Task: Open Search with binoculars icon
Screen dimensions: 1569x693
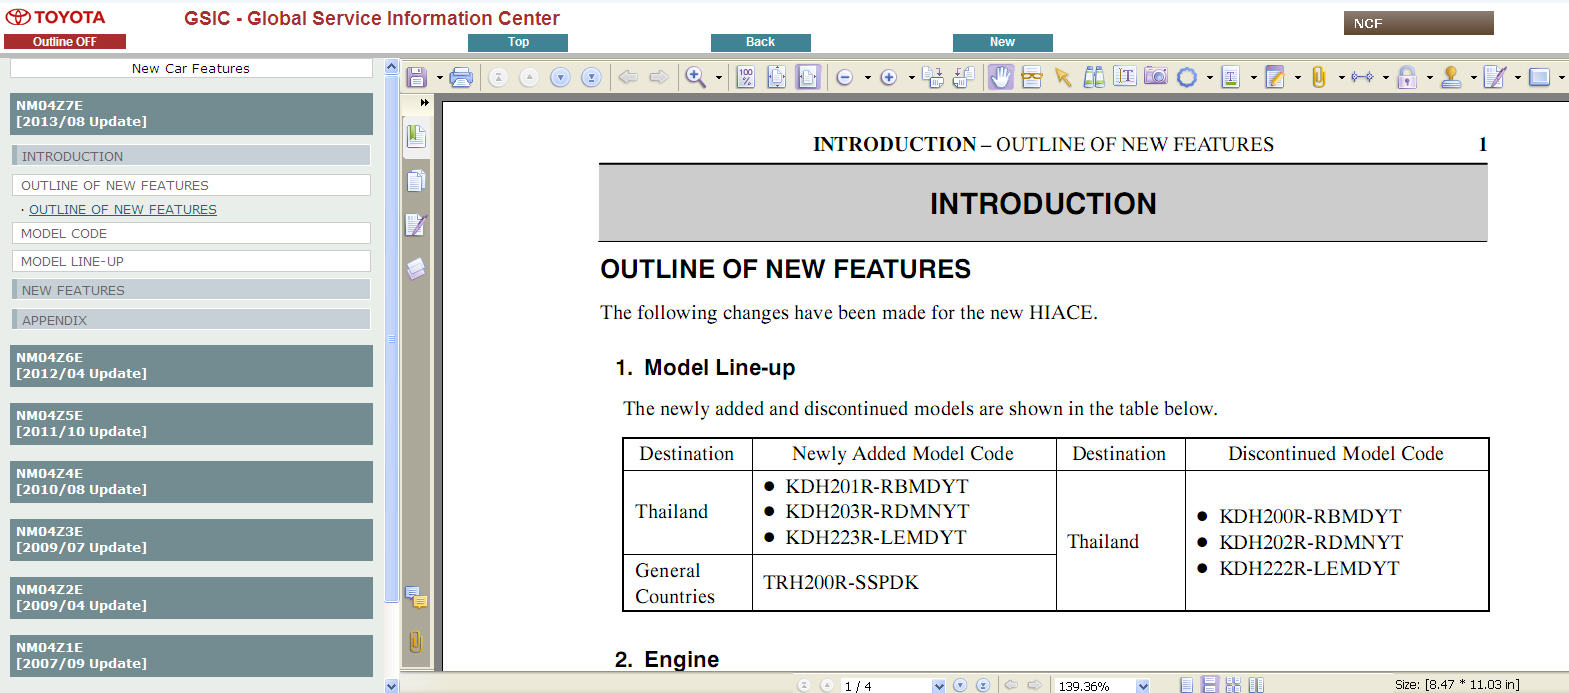Action: (x=1094, y=77)
